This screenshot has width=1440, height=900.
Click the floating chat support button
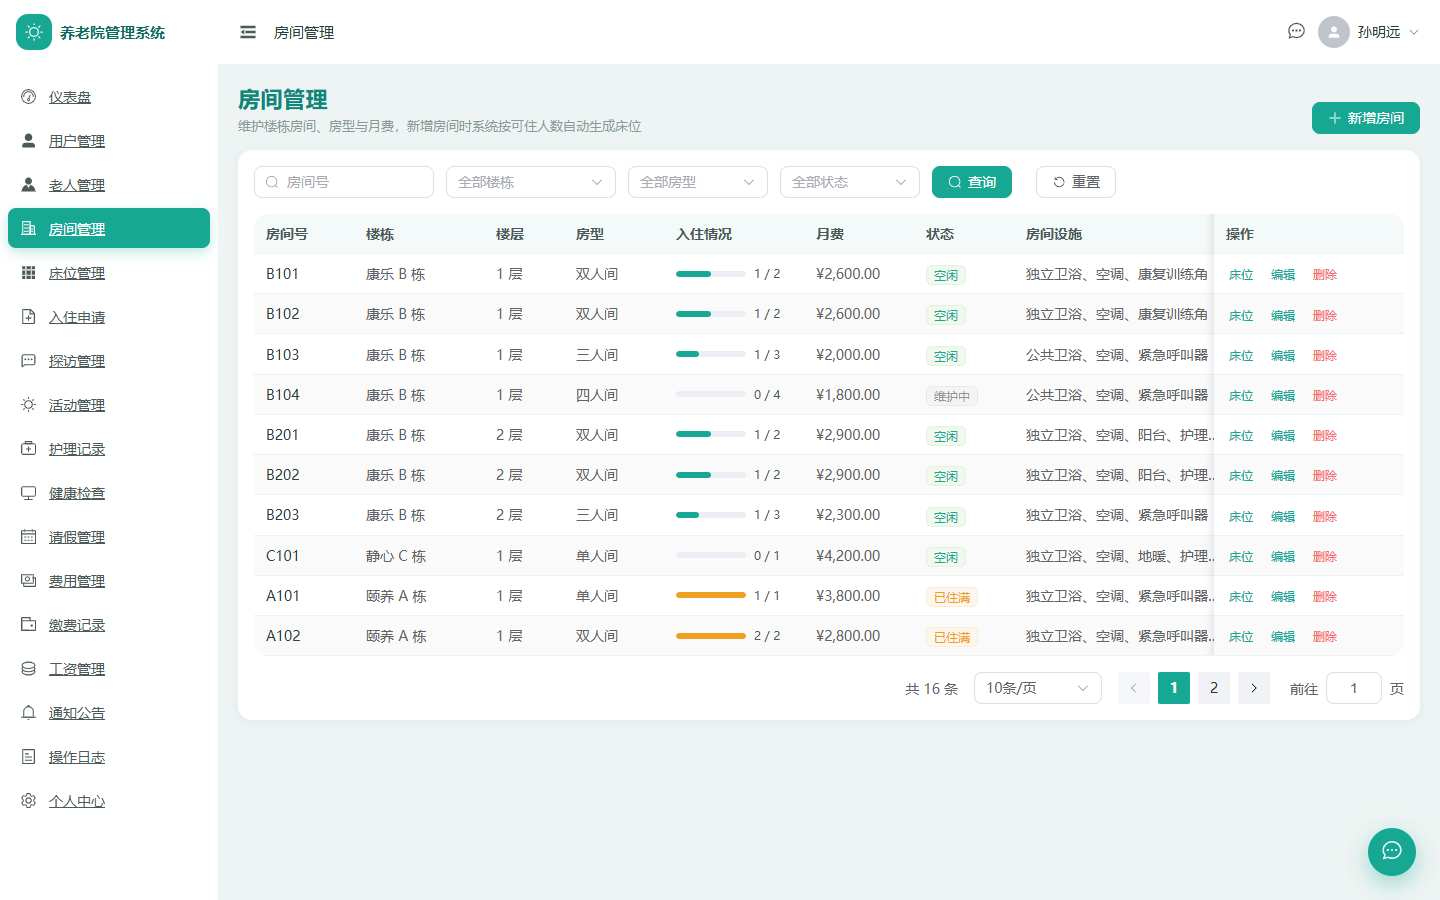1392,852
